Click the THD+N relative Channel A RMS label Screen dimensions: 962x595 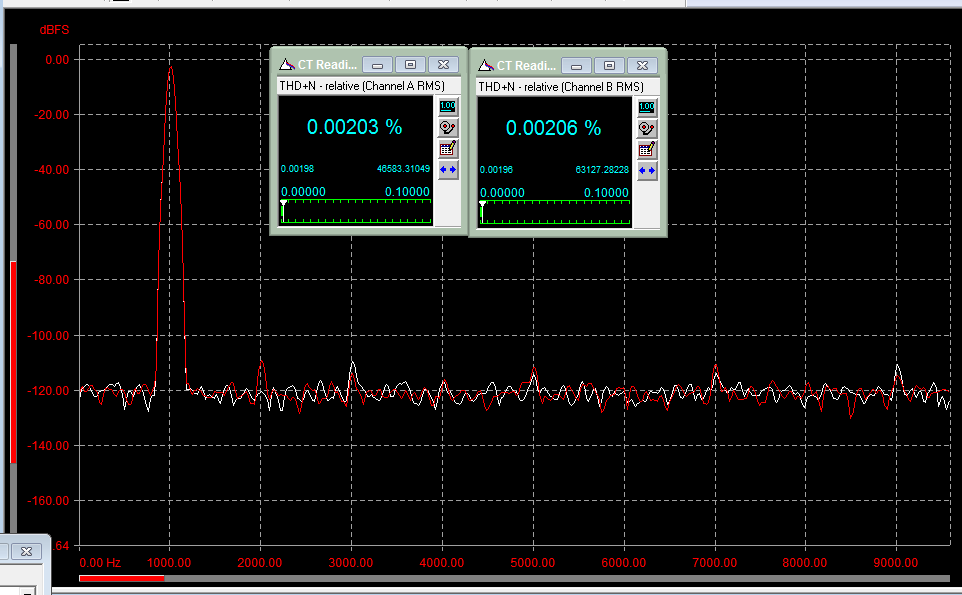click(362, 86)
